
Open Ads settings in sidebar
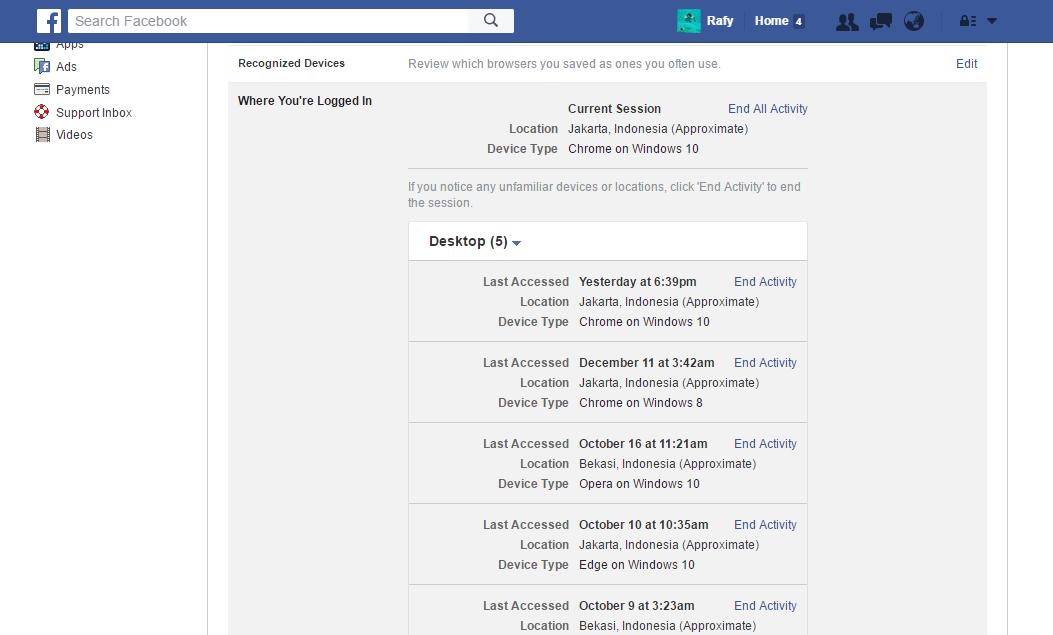pyautogui.click(x=66, y=66)
